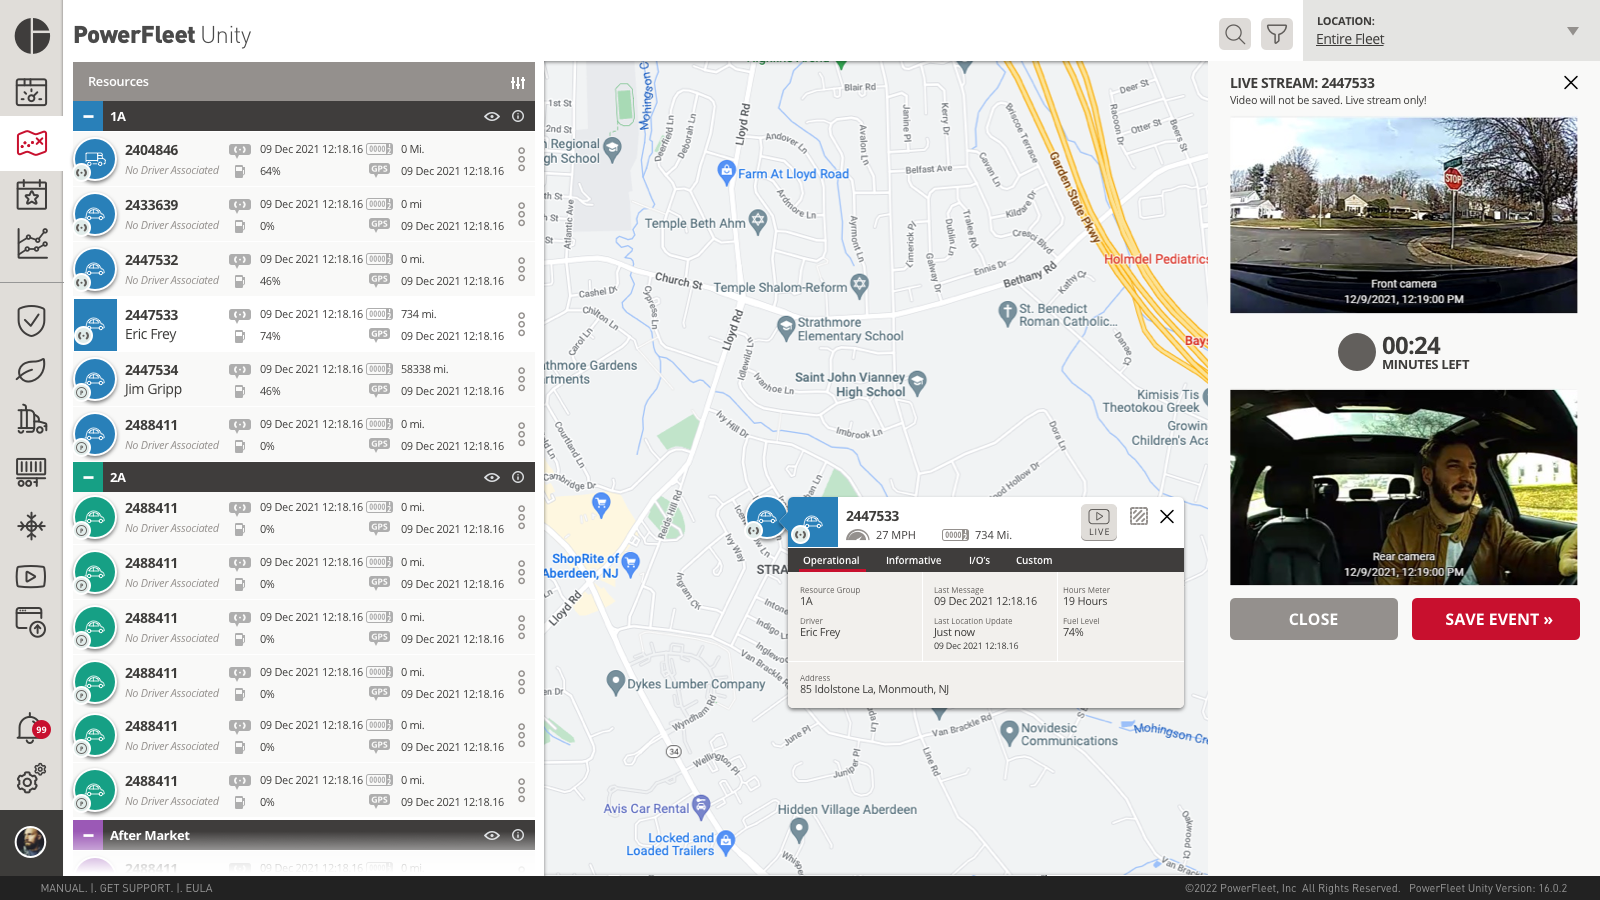This screenshot has width=1600, height=900.
Task: Open notifications bell with 99 badge
Action: tap(32, 729)
